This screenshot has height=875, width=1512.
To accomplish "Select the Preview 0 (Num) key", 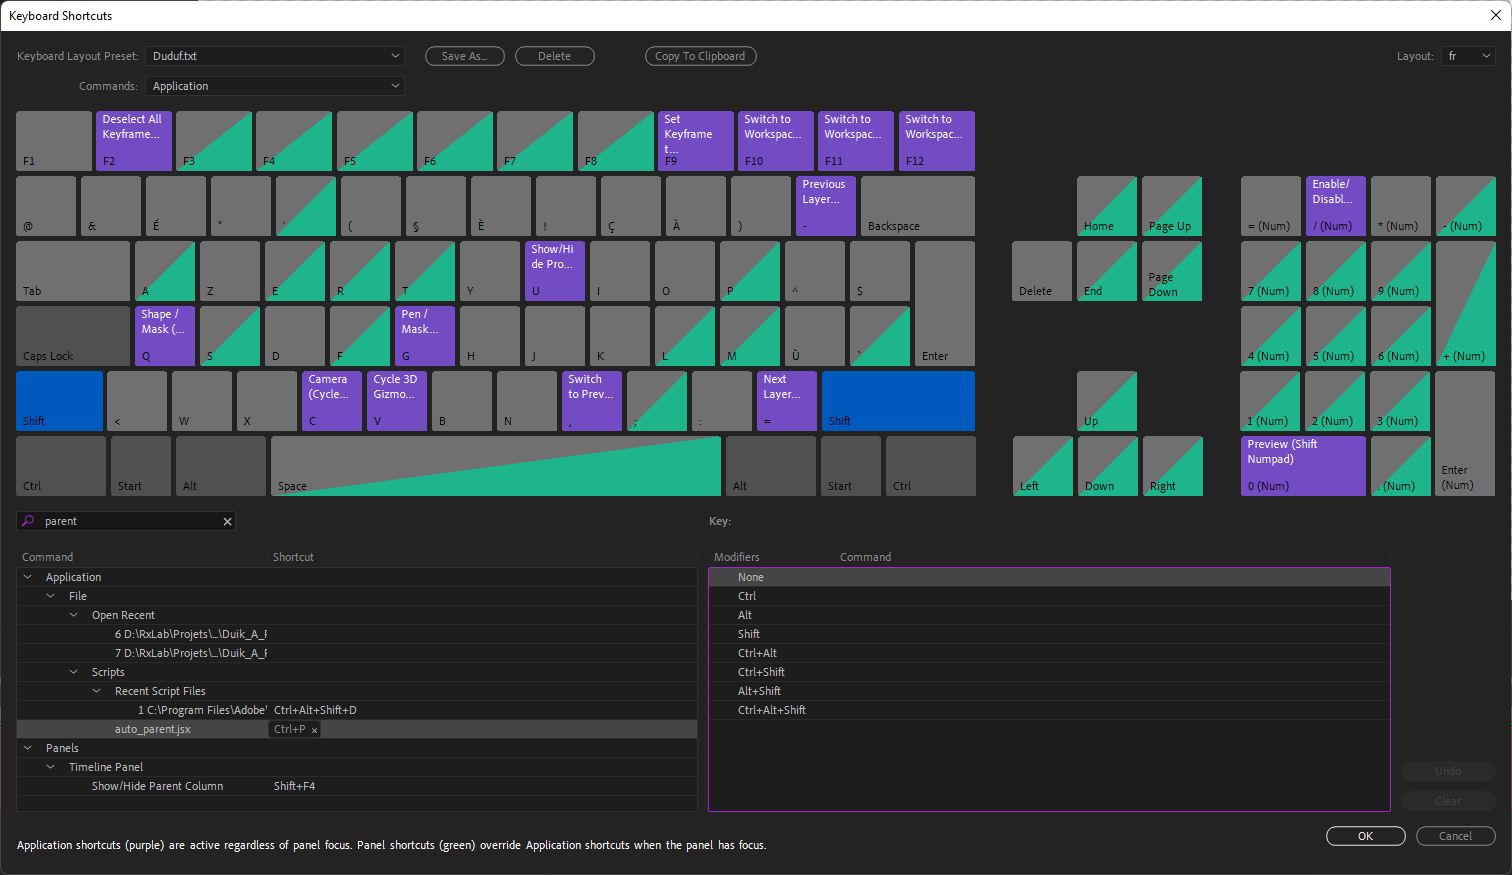I will pyautogui.click(x=1302, y=466).
